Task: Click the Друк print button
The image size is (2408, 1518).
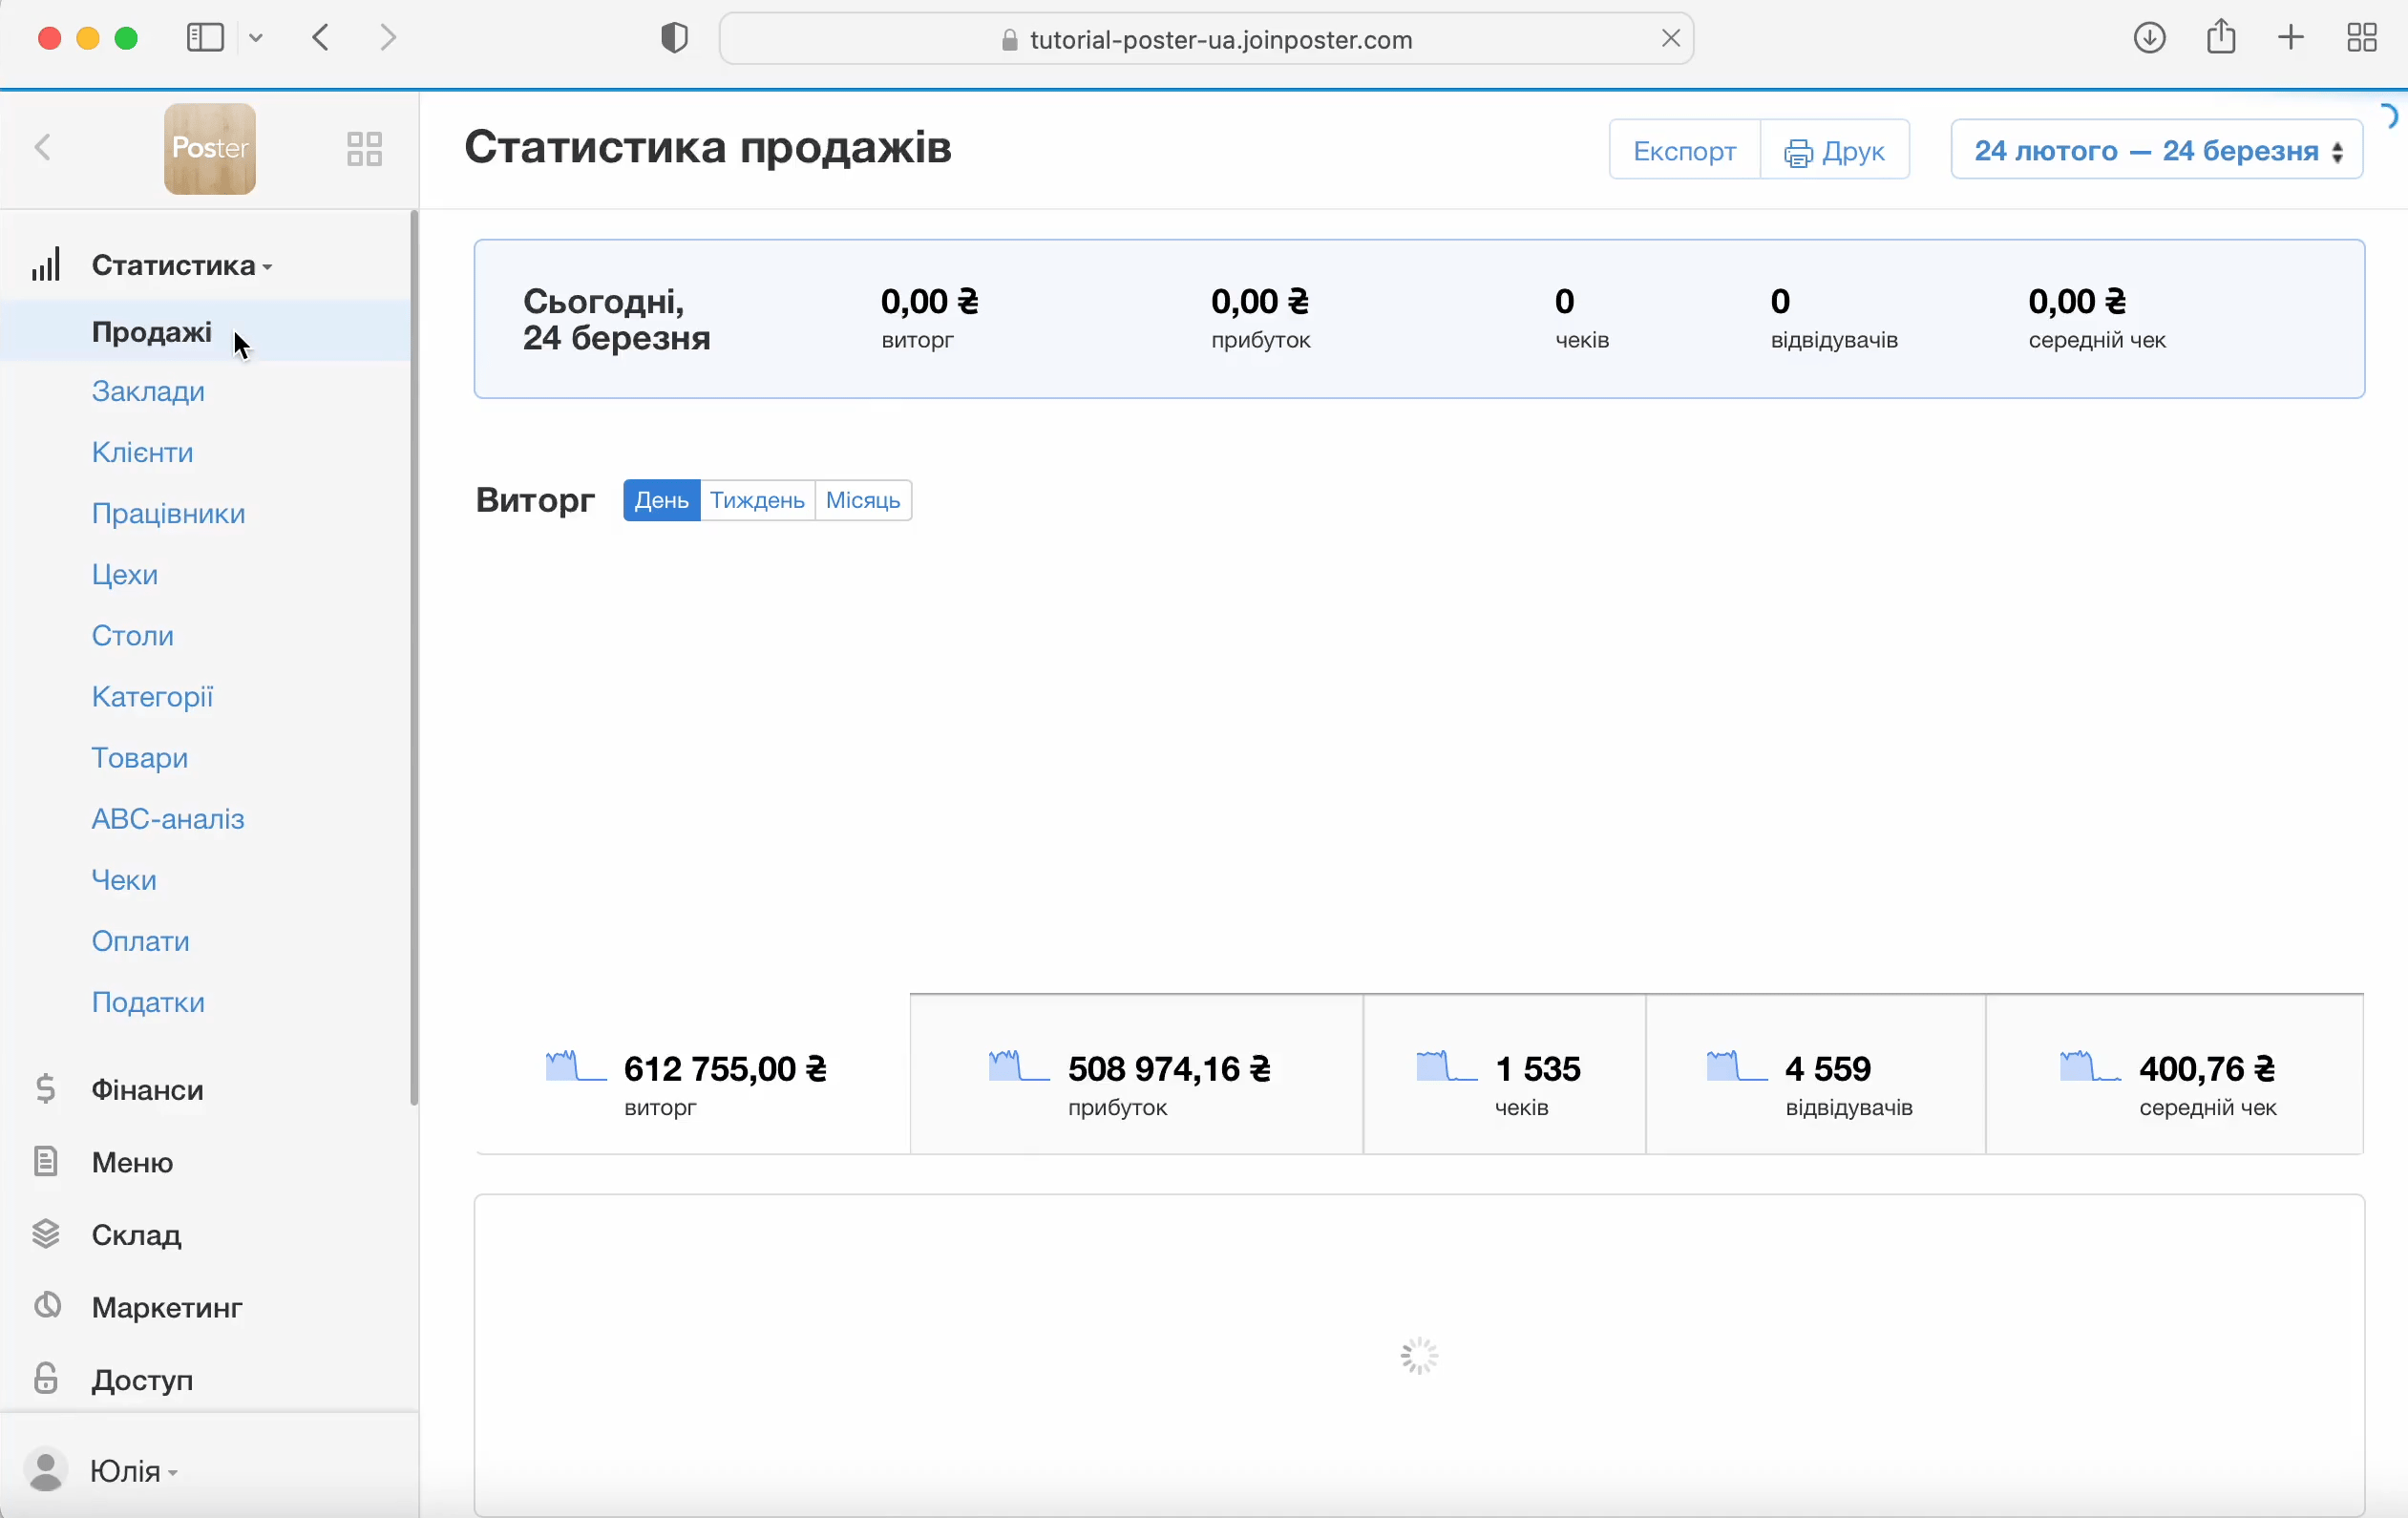Action: [x=1834, y=150]
